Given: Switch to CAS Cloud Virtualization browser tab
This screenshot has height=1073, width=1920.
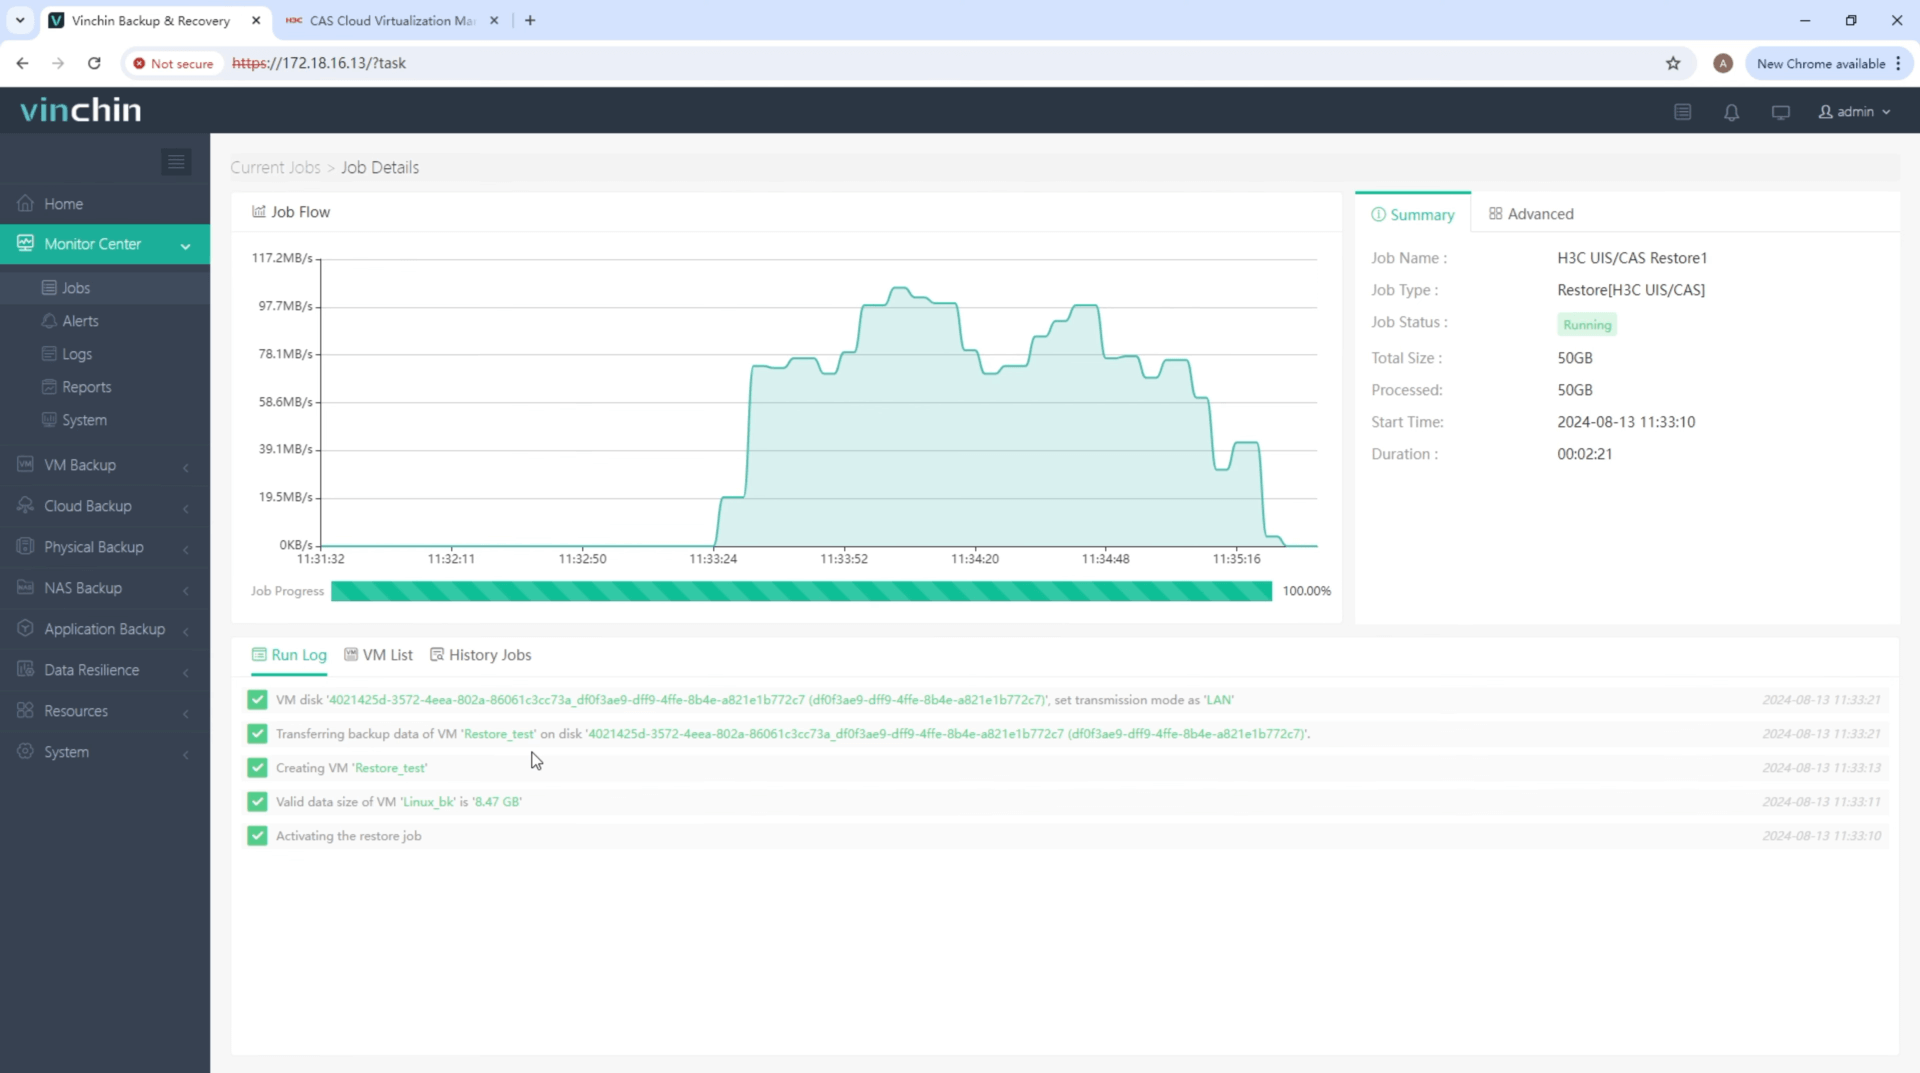Looking at the screenshot, I should click(390, 20).
